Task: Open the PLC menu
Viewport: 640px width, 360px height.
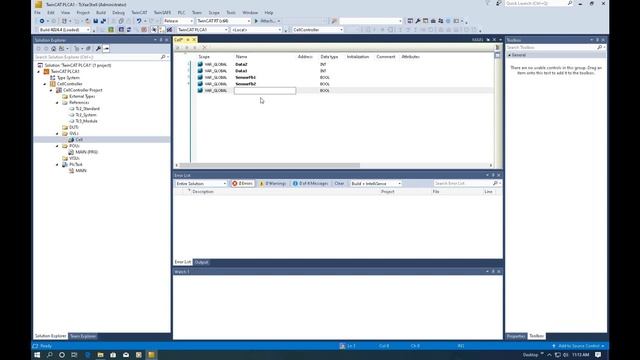Action: tap(181, 13)
